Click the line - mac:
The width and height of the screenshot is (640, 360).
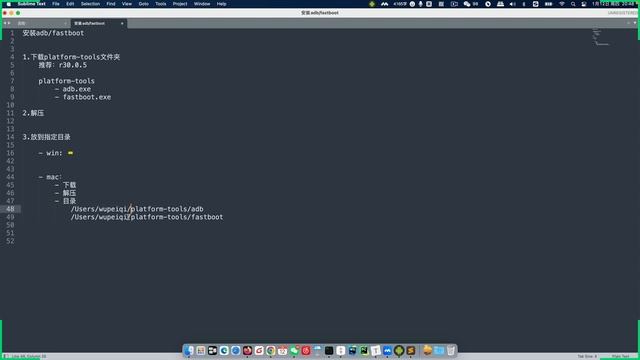point(50,177)
